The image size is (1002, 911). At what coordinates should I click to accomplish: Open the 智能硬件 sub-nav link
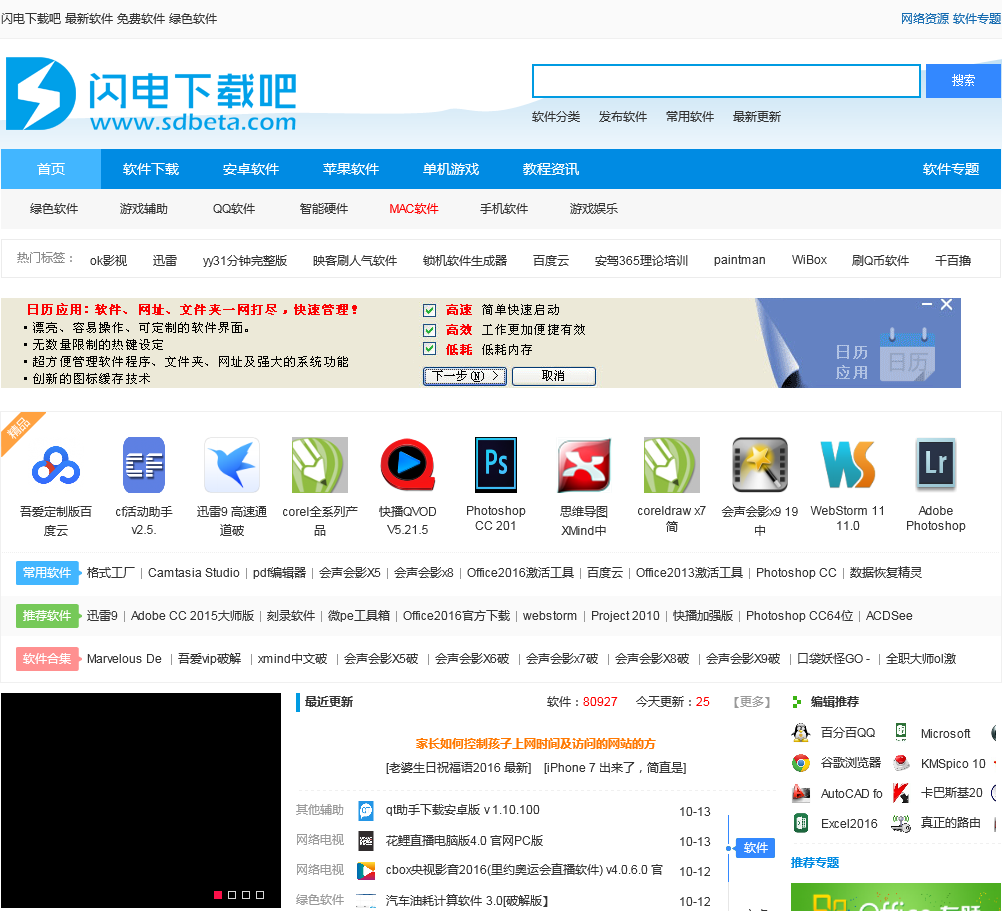coord(323,209)
